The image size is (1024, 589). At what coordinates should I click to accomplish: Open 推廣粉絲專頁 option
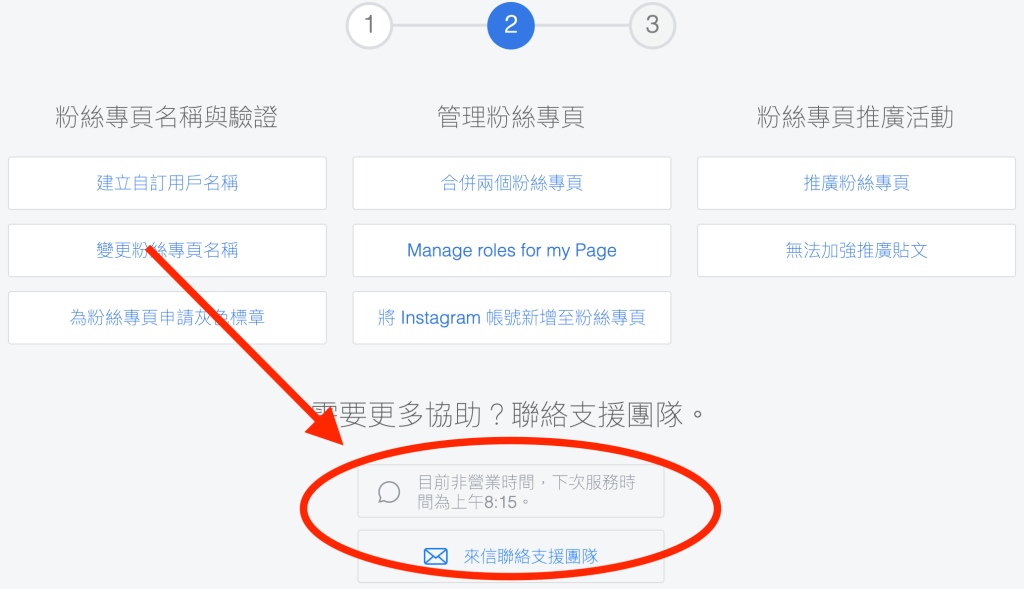pyautogui.click(x=856, y=183)
